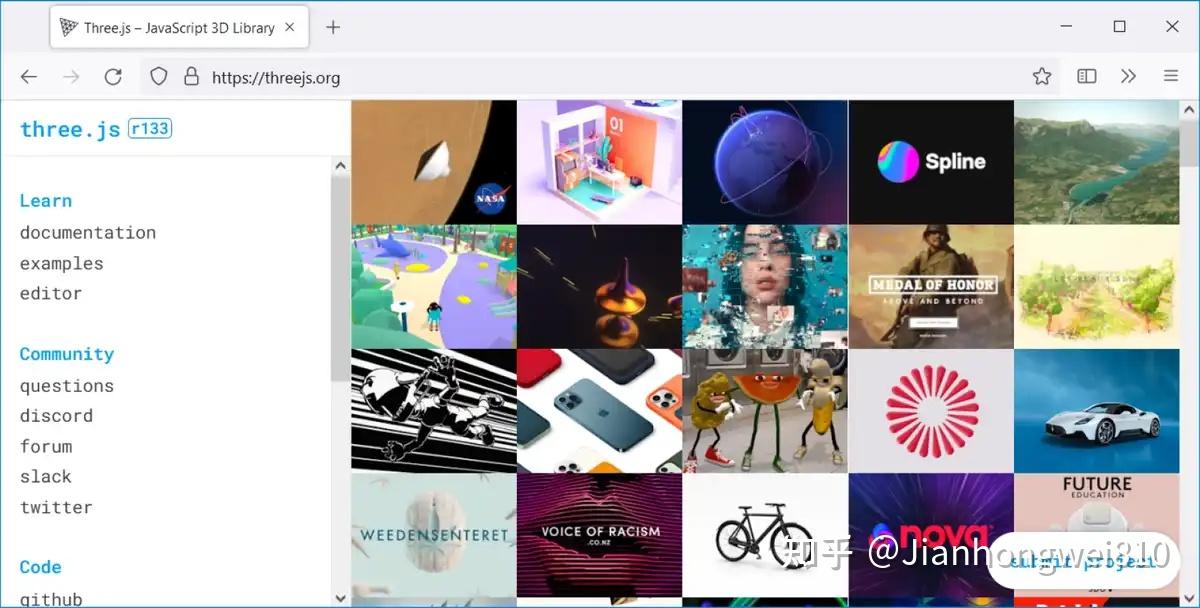
Task: Visit the forum link
Action: 46,447
